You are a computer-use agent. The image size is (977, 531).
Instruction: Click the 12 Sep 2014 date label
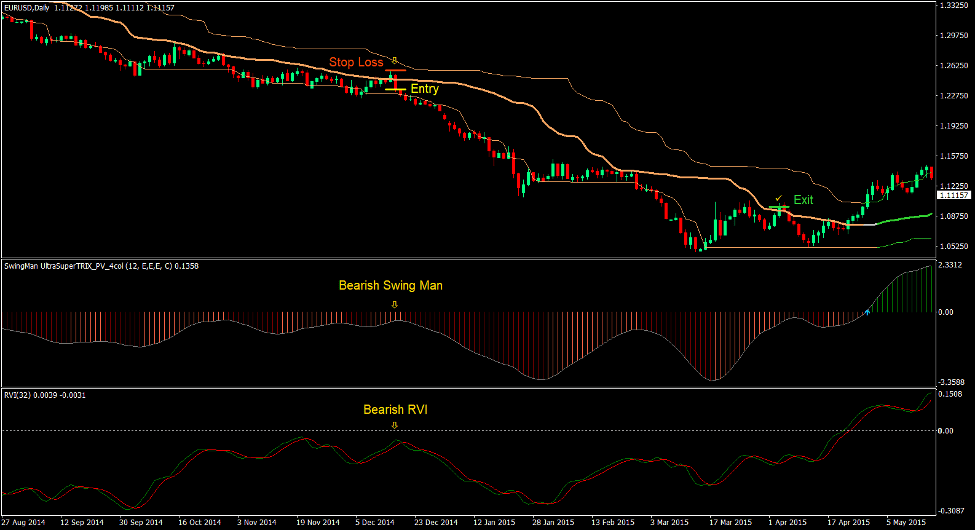click(82, 522)
